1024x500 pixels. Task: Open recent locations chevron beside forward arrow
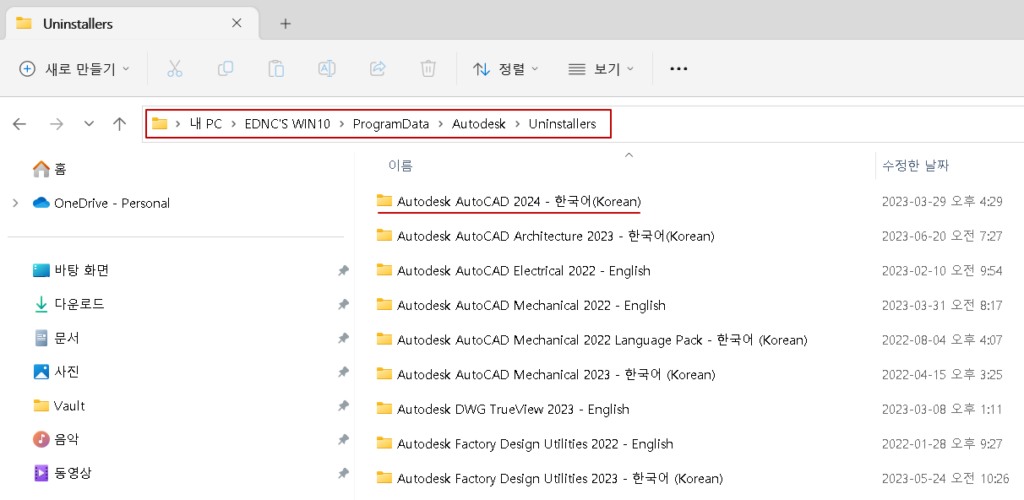click(x=89, y=124)
